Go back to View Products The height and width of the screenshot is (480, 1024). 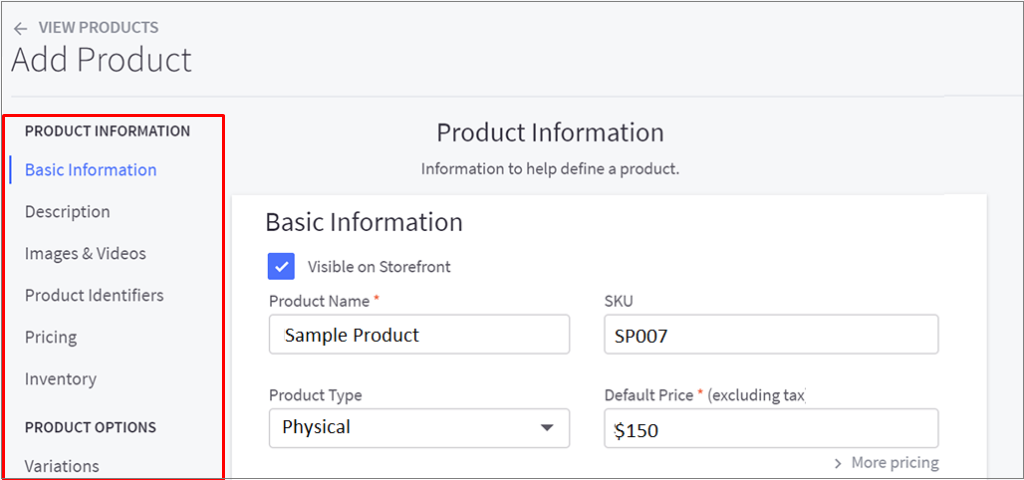point(97,28)
